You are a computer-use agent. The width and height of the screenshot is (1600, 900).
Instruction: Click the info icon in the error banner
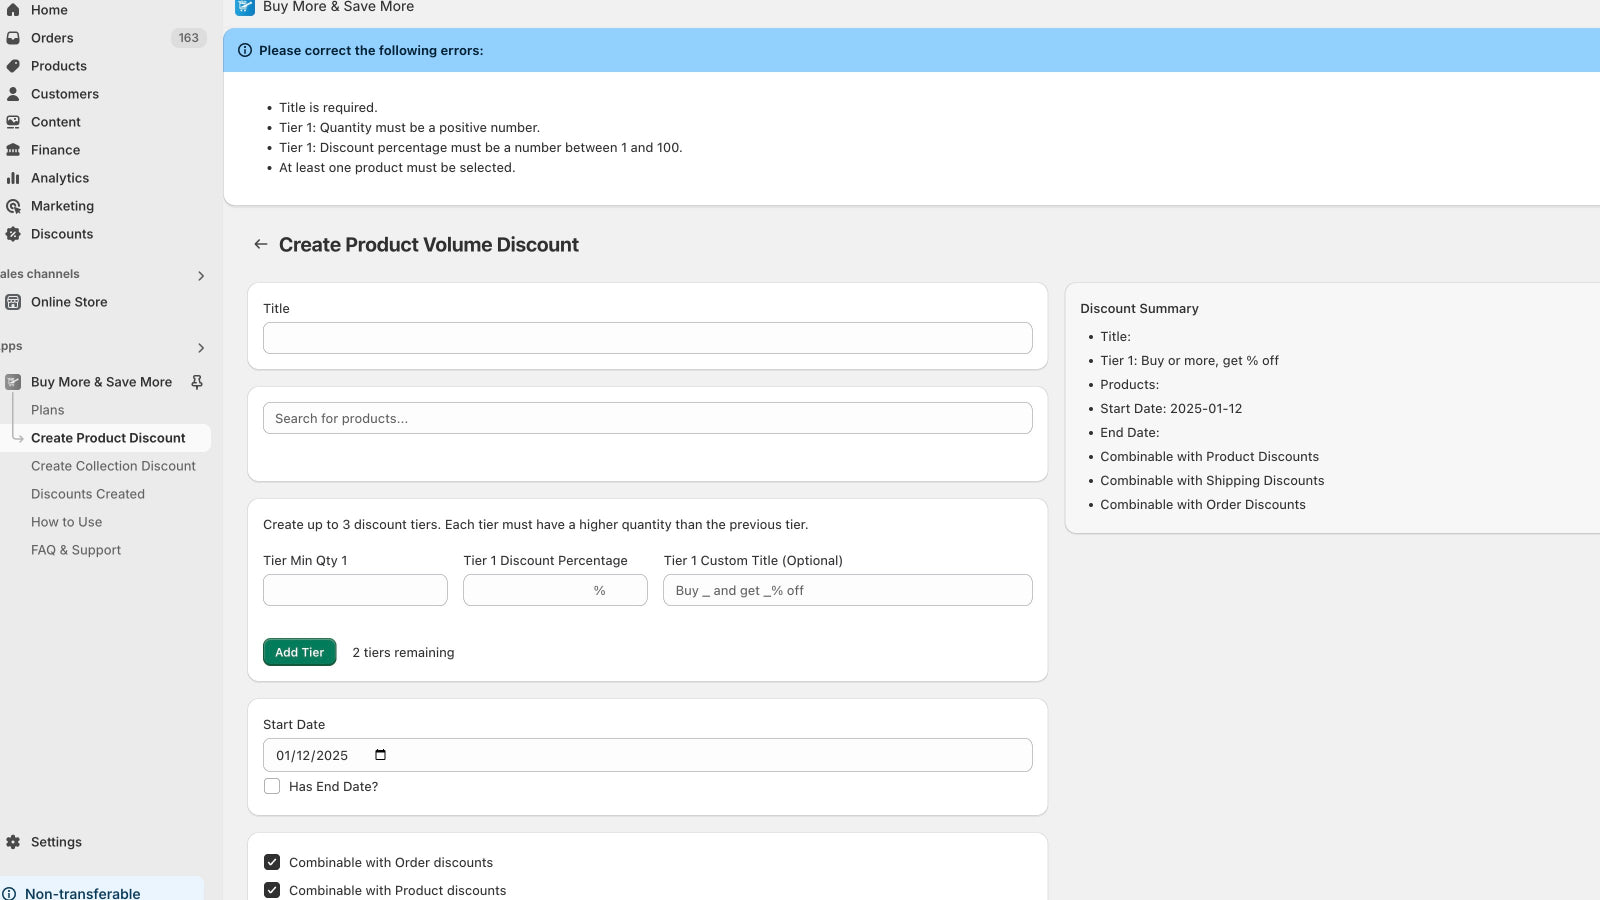click(x=245, y=50)
